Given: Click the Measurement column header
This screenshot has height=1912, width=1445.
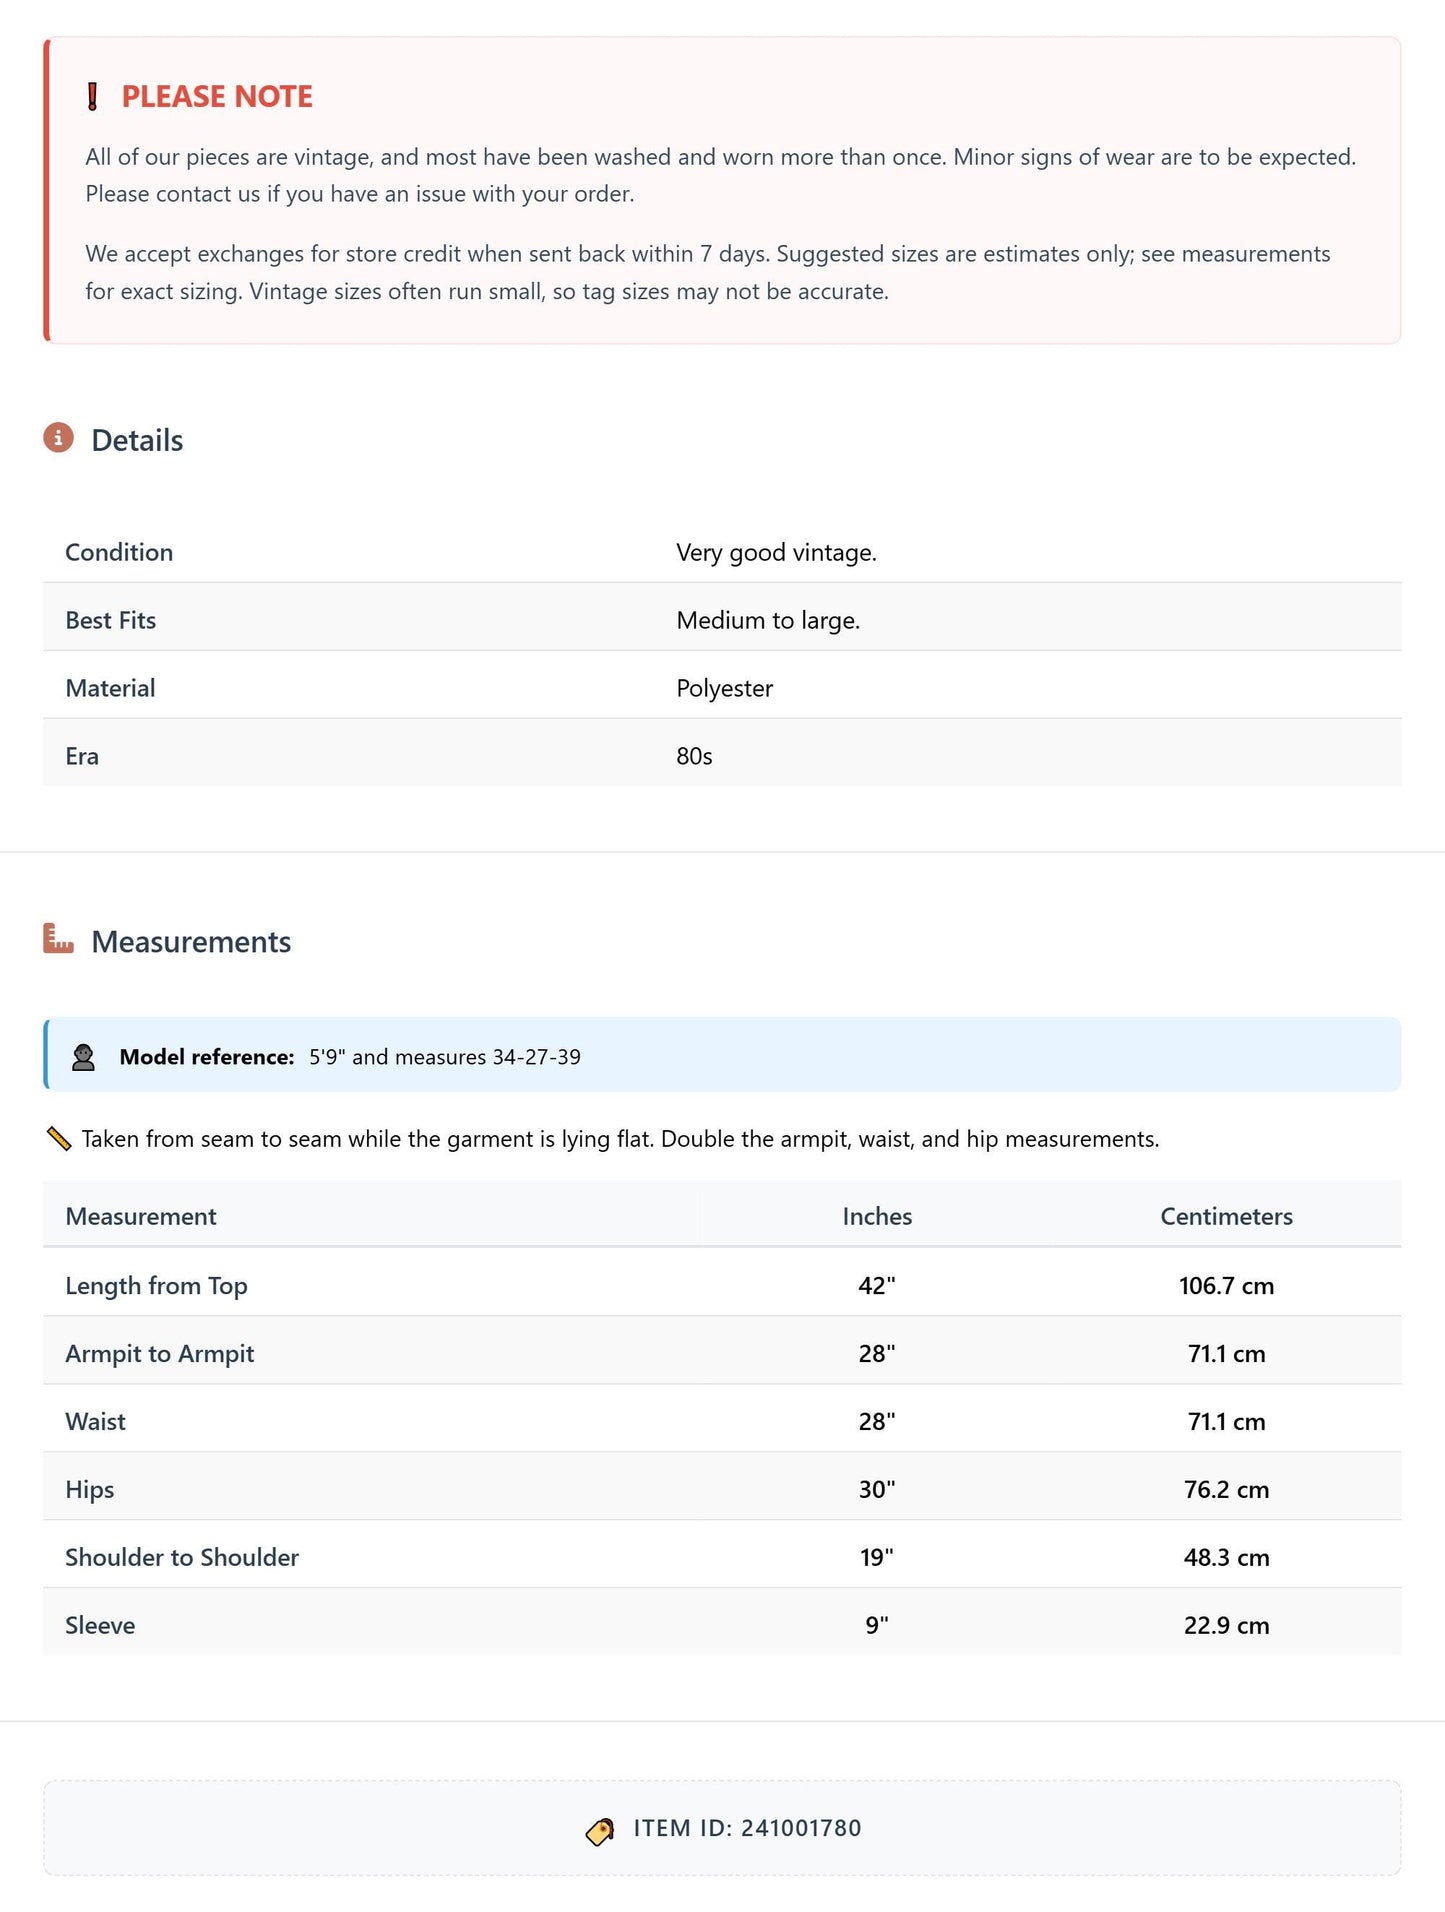Looking at the screenshot, I should [x=141, y=1216].
